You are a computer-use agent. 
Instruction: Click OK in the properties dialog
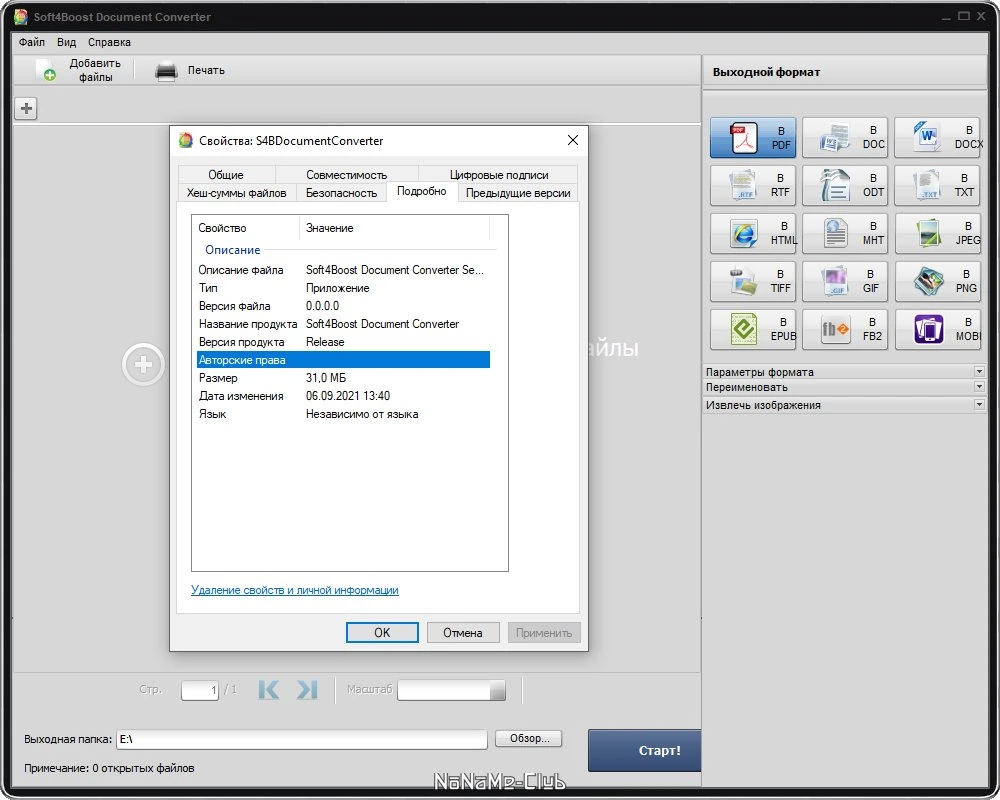[382, 632]
